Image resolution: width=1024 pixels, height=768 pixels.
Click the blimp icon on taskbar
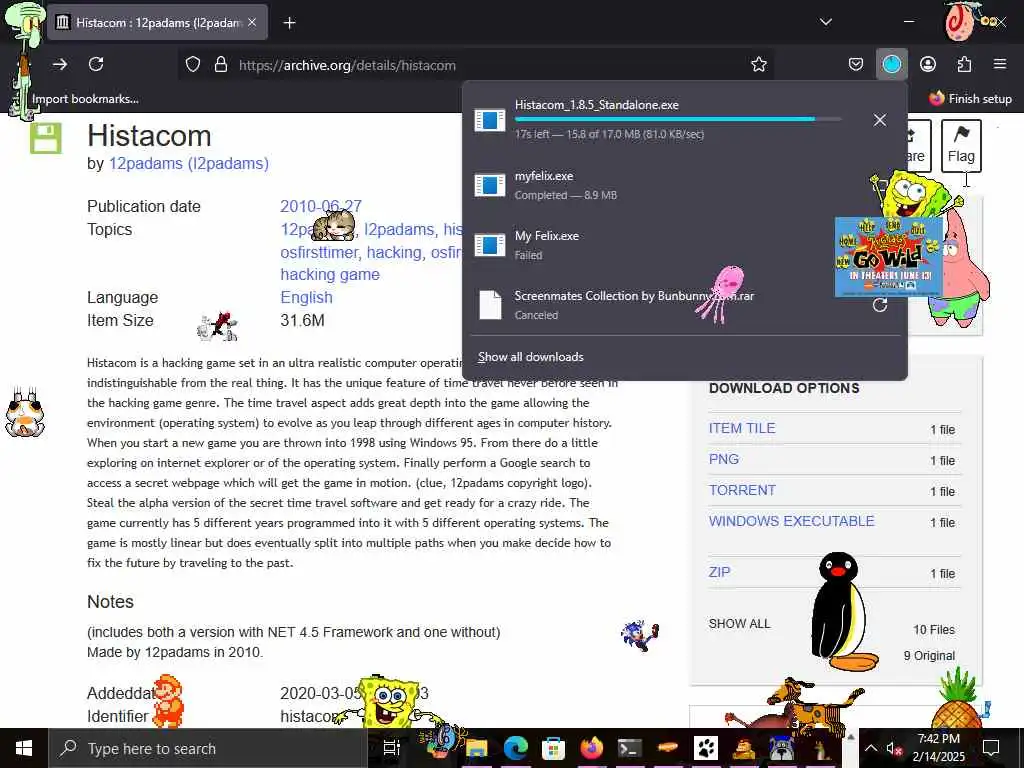[x=667, y=748]
